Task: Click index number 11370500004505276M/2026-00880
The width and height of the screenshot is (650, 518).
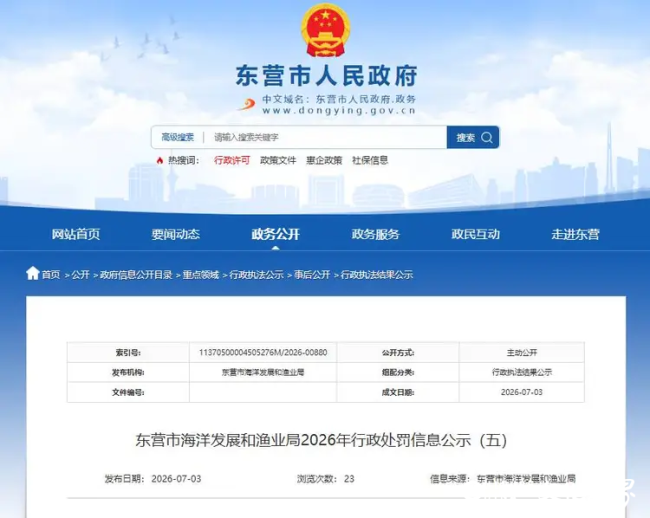Action: (x=263, y=353)
